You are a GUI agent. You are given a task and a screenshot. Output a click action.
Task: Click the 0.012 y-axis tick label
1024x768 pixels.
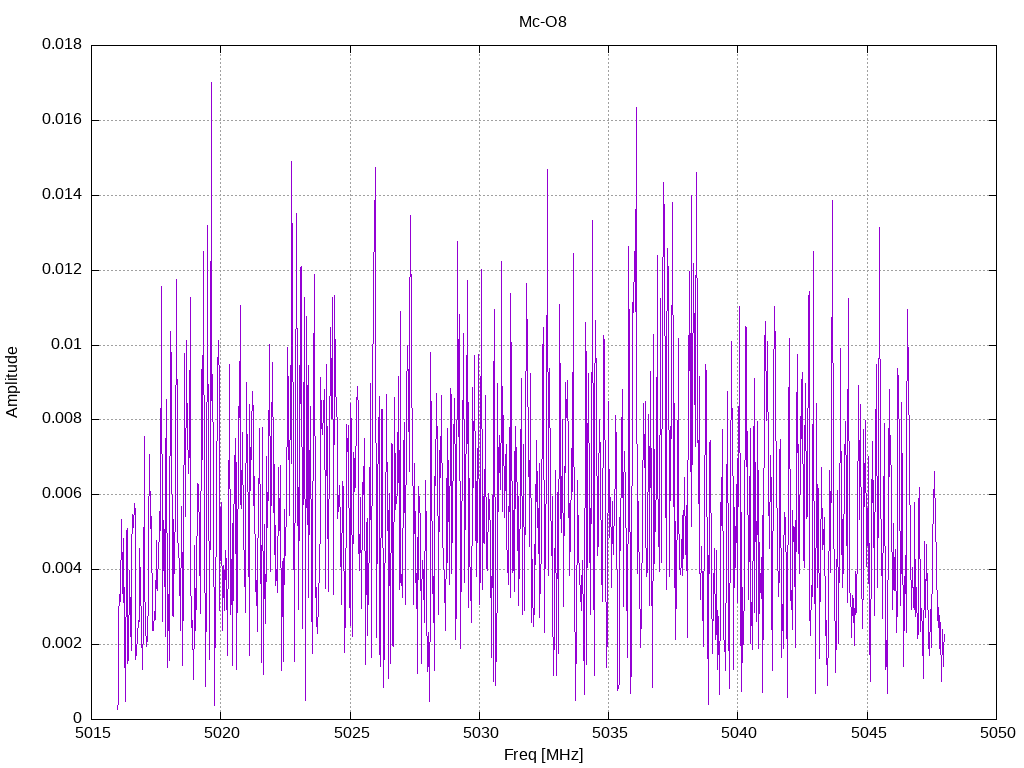coord(62,269)
